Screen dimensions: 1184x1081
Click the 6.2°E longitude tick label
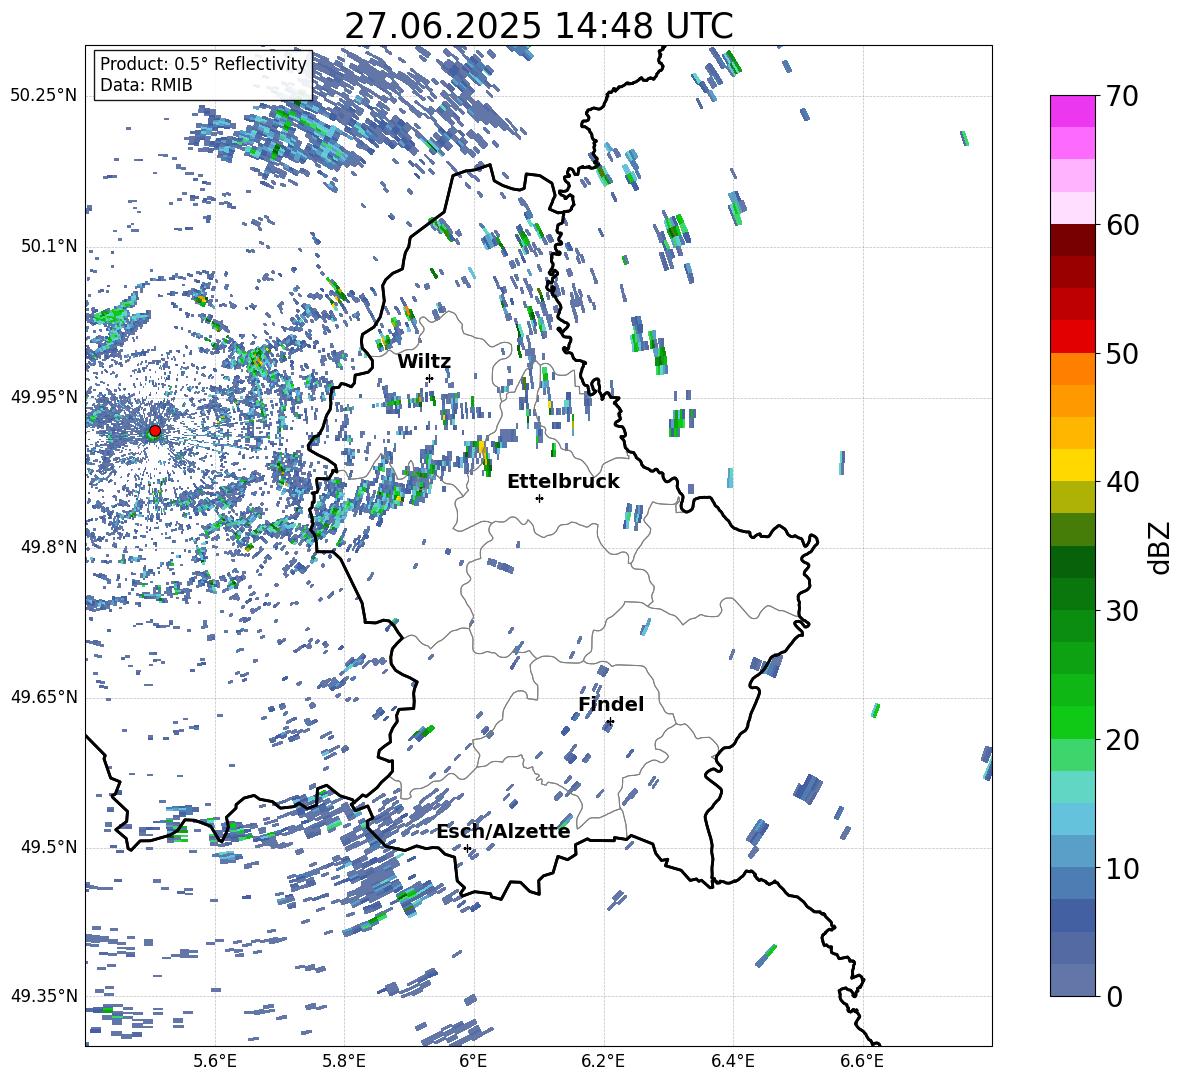pyautogui.click(x=603, y=1062)
